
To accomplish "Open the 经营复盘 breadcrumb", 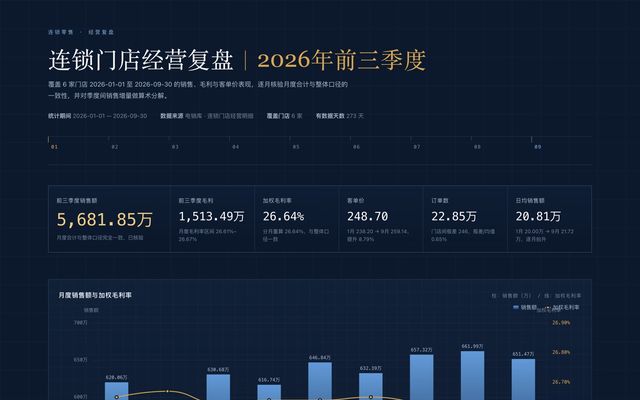I will (101, 32).
